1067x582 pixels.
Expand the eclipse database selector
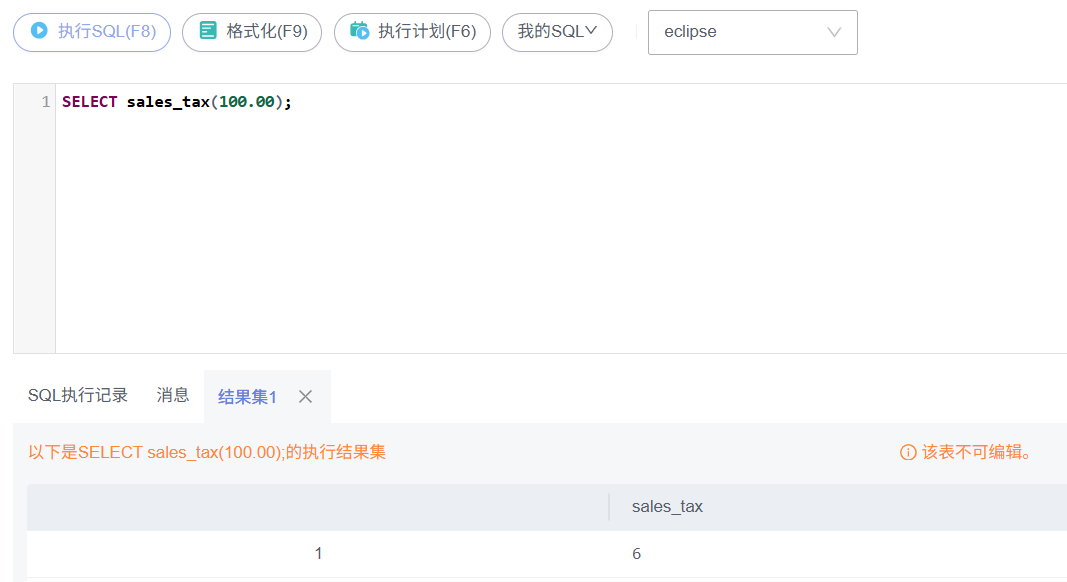click(x=753, y=32)
